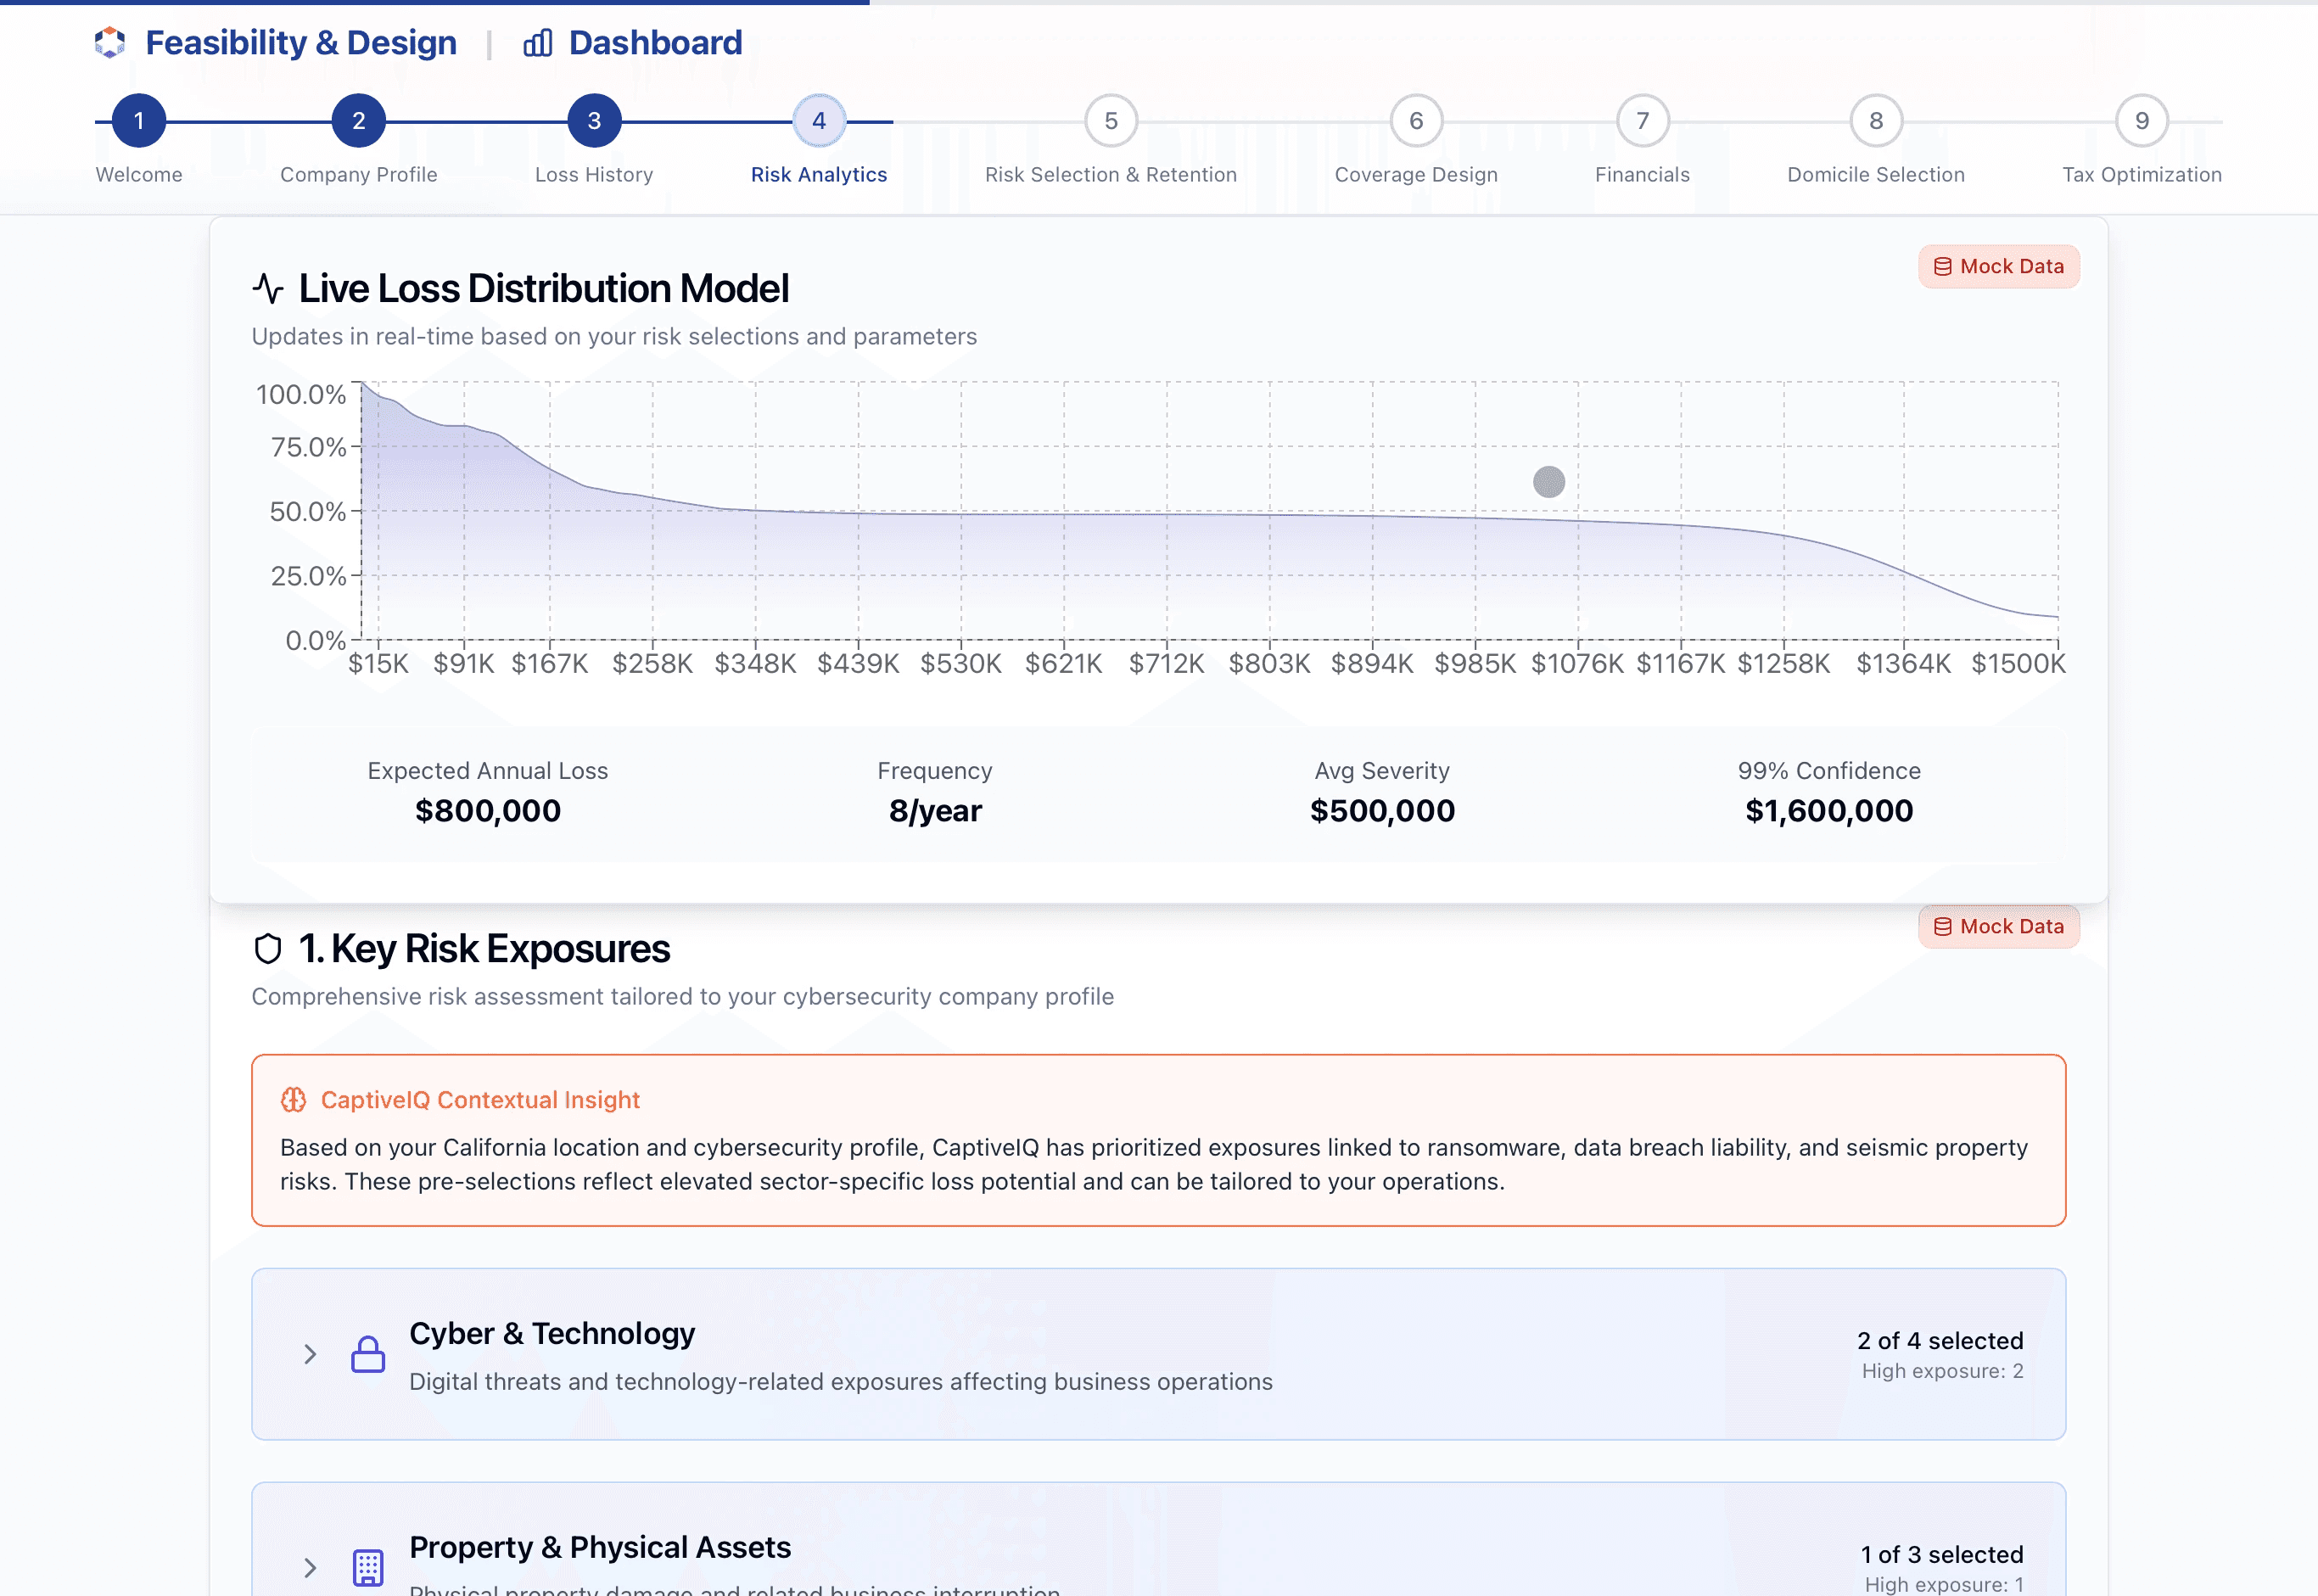Viewport: 2318px width, 1596px height.
Task: Click the Dashboard bar chart icon
Action: (538, 43)
